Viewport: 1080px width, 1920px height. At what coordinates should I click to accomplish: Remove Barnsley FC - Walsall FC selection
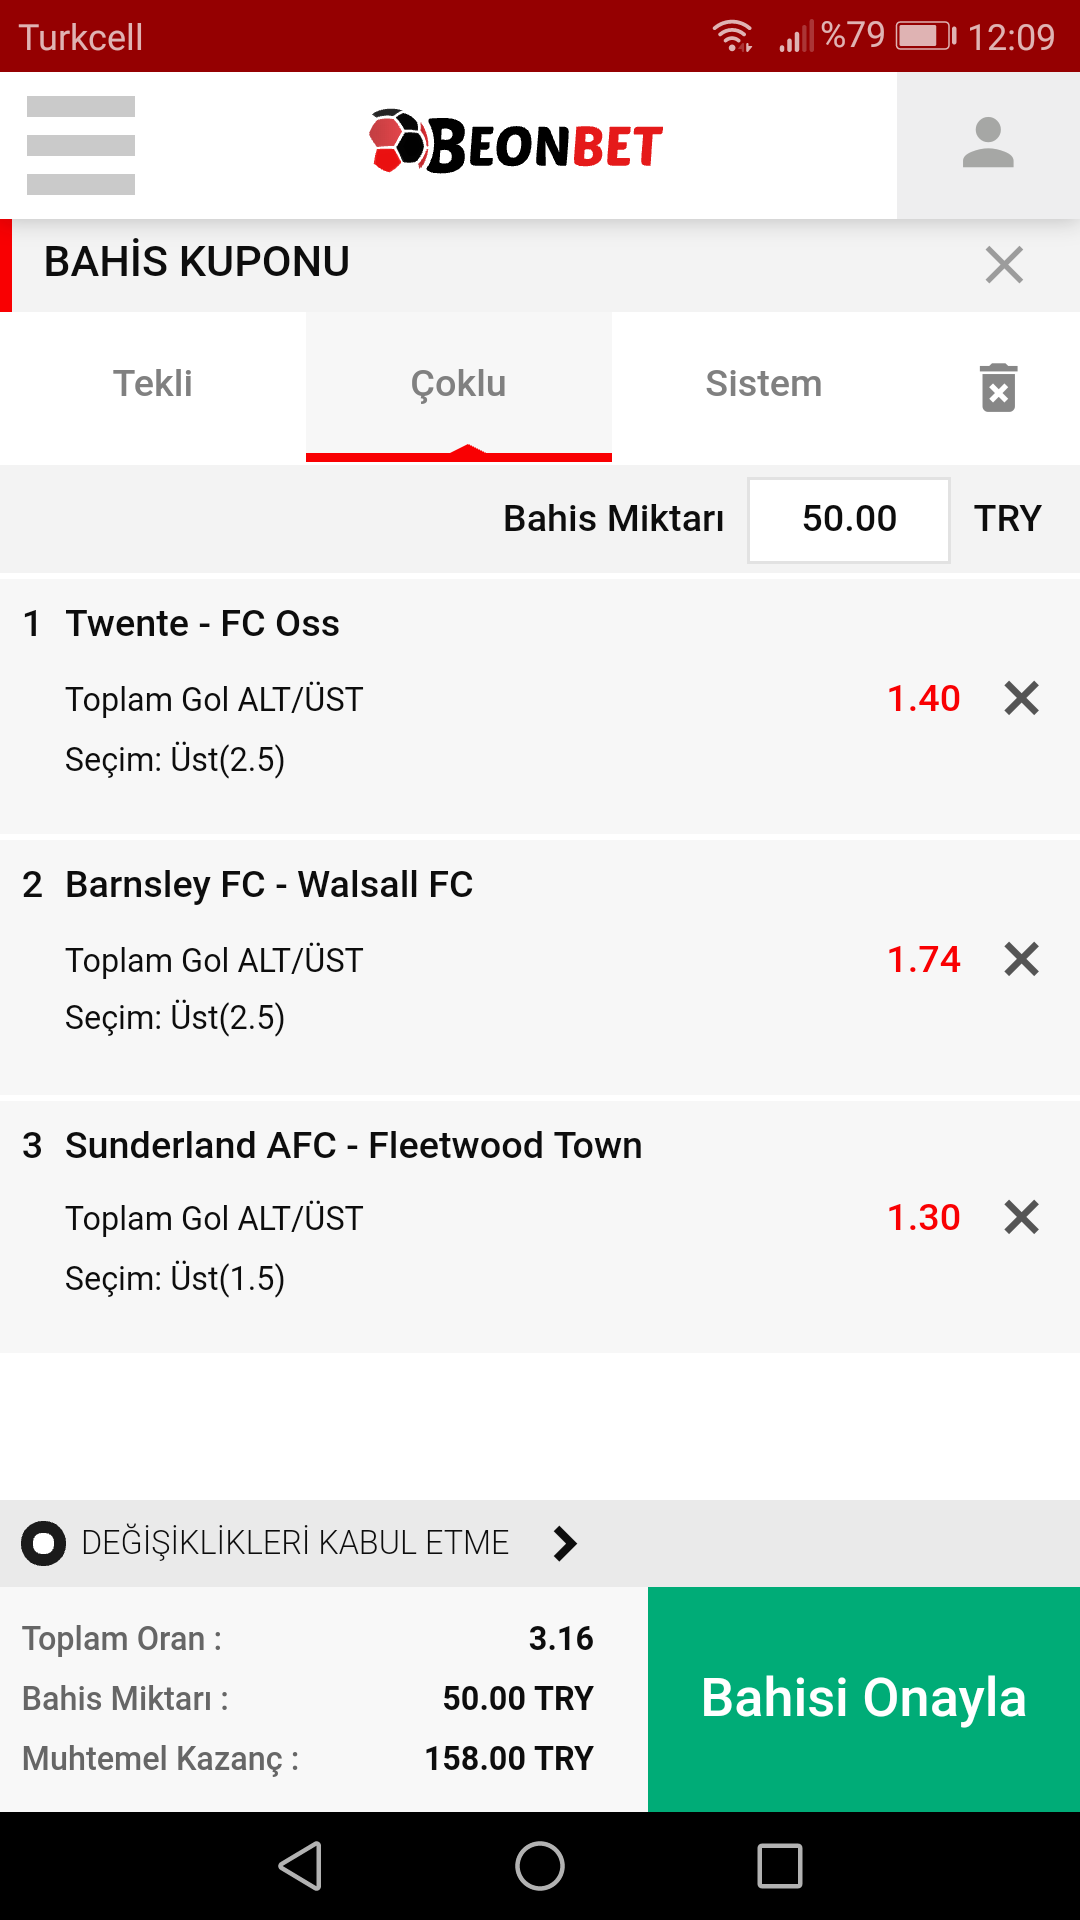click(x=1021, y=959)
